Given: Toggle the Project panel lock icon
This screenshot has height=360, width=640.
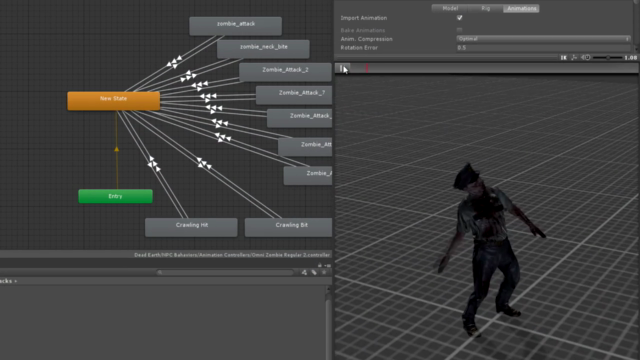Looking at the screenshot, I should 320,265.
